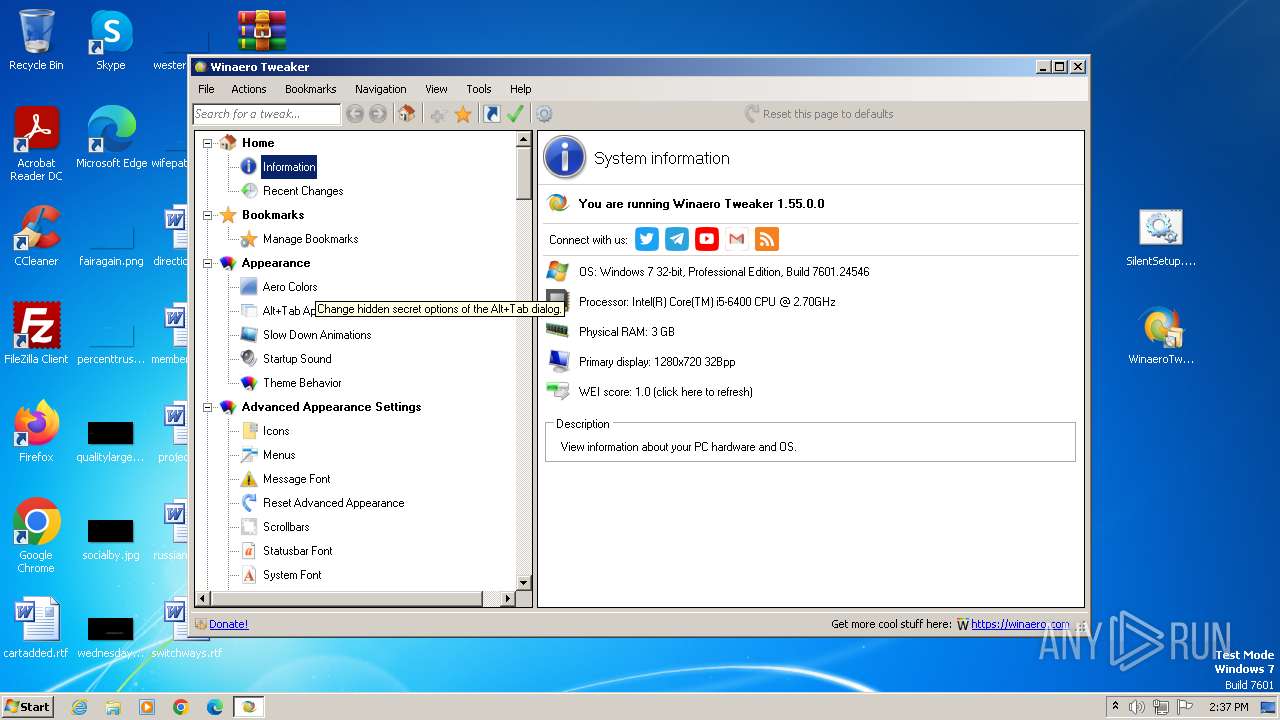Screen dimensions: 1280x720
Task: Open the Actions menu
Action: 249,89
